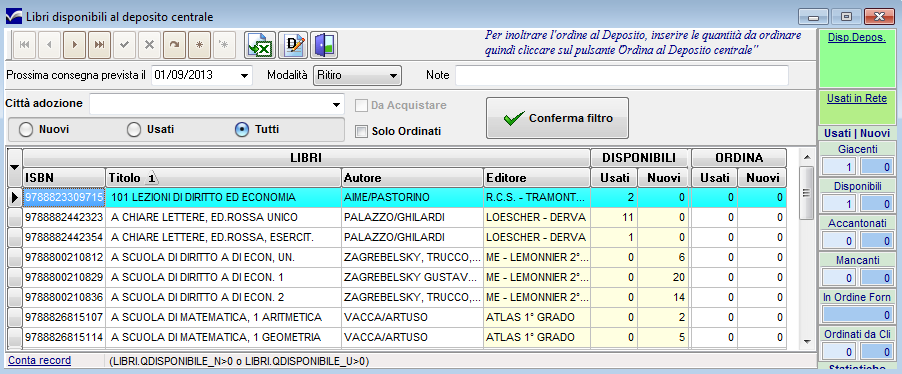Sort by Editore column header

coord(537,178)
